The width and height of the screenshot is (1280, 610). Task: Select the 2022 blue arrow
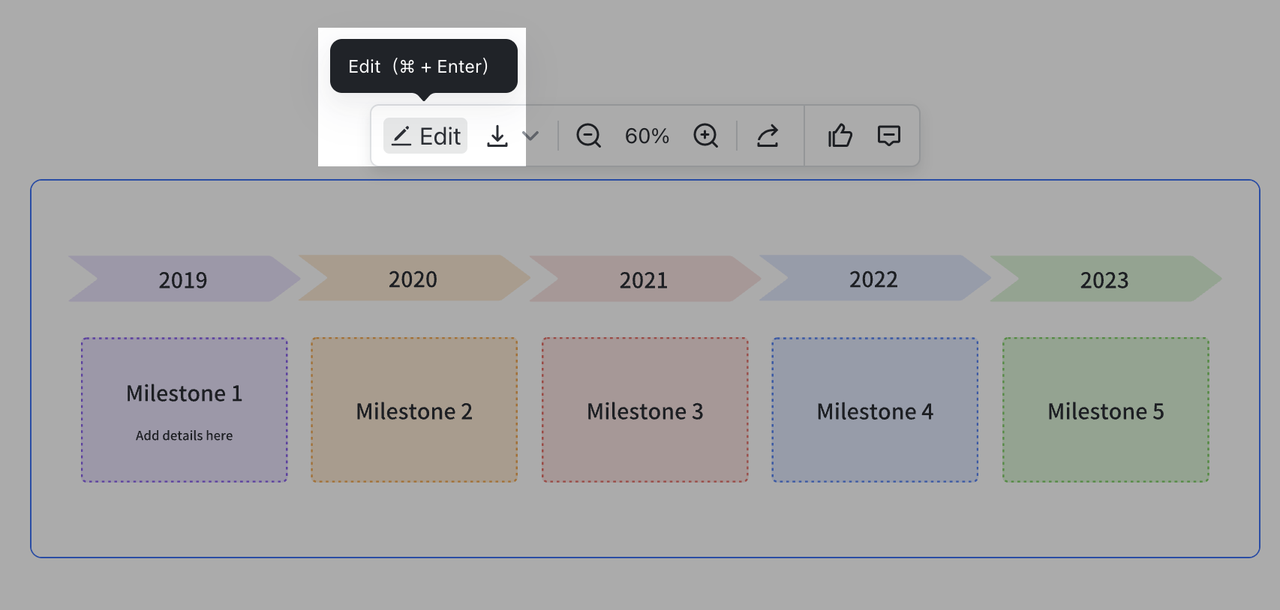pos(874,278)
